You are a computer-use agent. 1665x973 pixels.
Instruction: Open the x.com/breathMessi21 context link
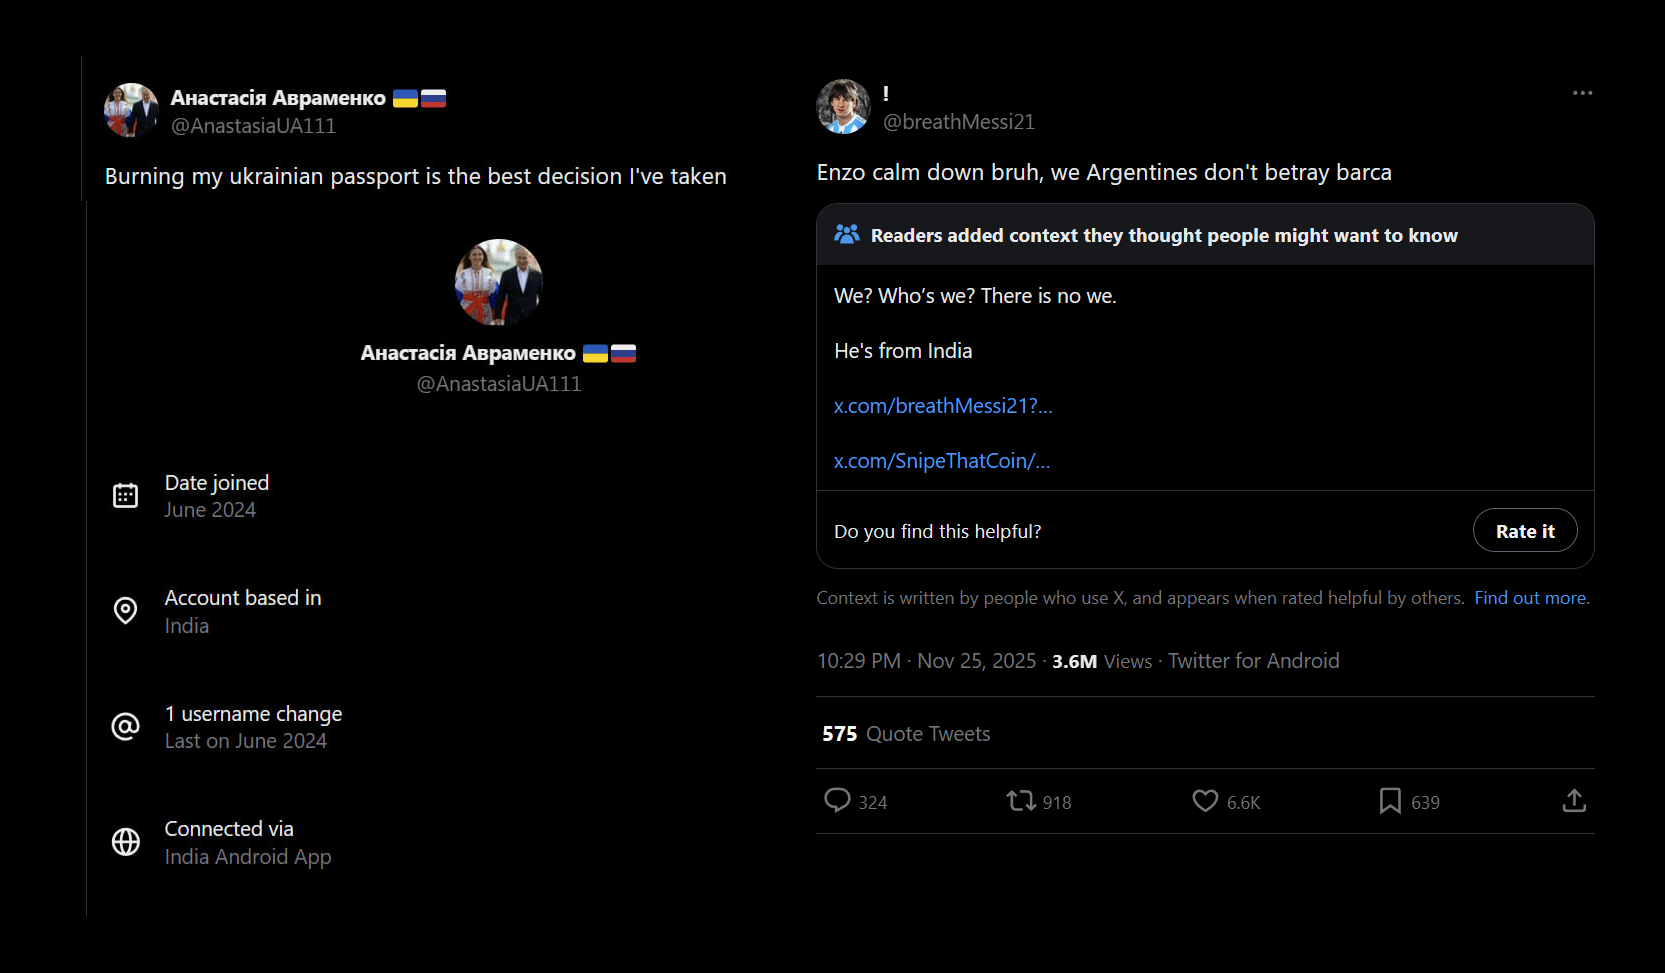(x=943, y=406)
